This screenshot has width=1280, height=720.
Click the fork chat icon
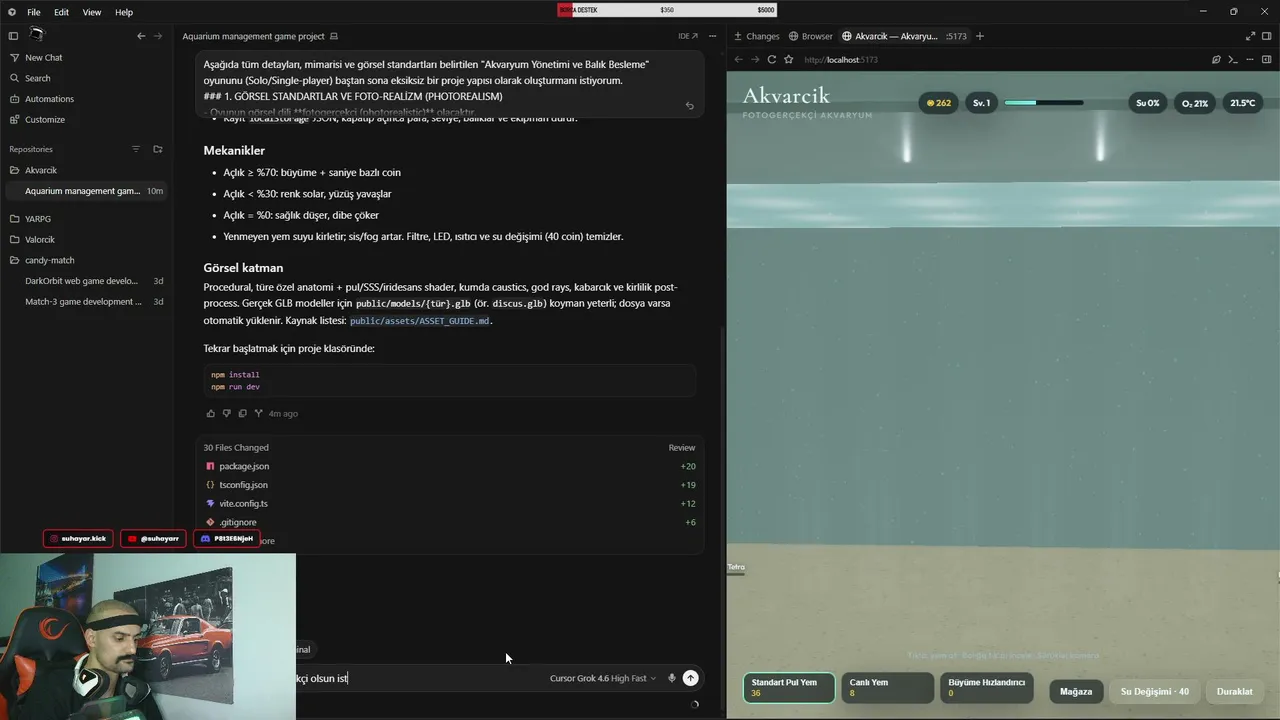click(x=258, y=413)
